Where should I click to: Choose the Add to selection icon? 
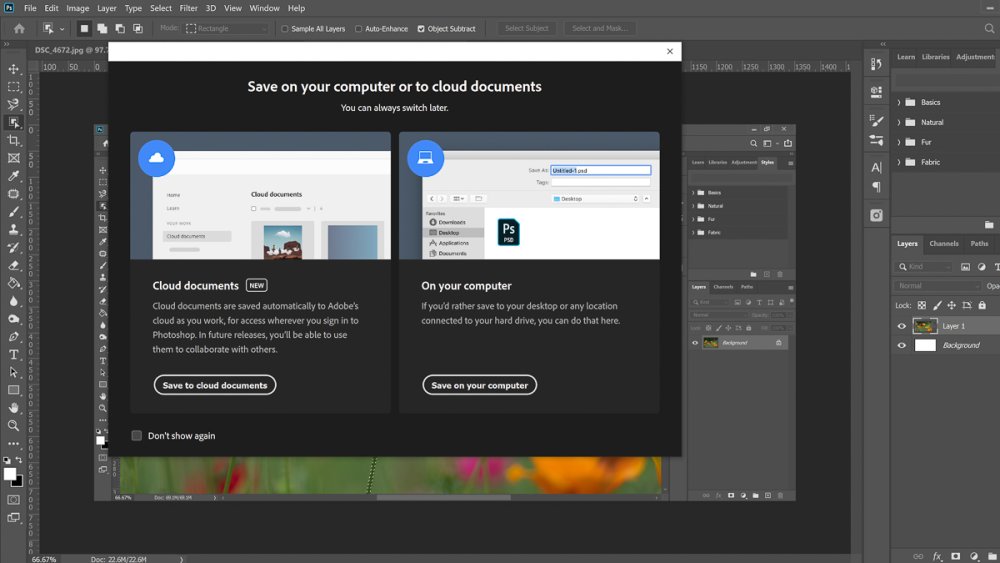pyautogui.click(x=102, y=28)
